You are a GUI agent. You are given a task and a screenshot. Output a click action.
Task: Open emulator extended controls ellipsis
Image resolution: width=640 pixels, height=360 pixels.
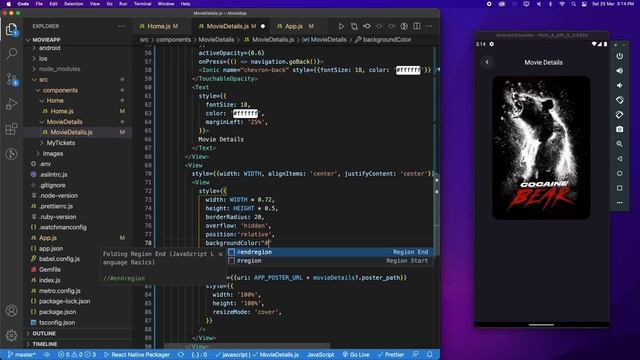[x=620, y=203]
